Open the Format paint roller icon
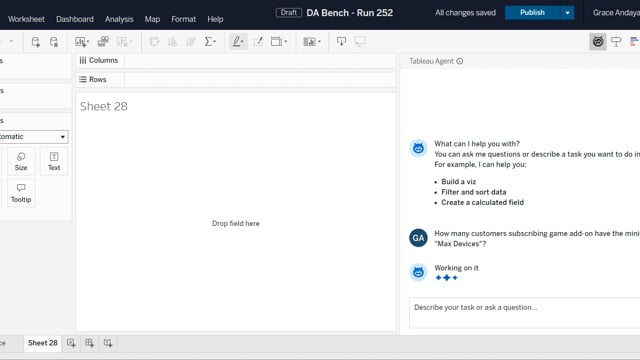The width and height of the screenshot is (640, 360). (616, 42)
